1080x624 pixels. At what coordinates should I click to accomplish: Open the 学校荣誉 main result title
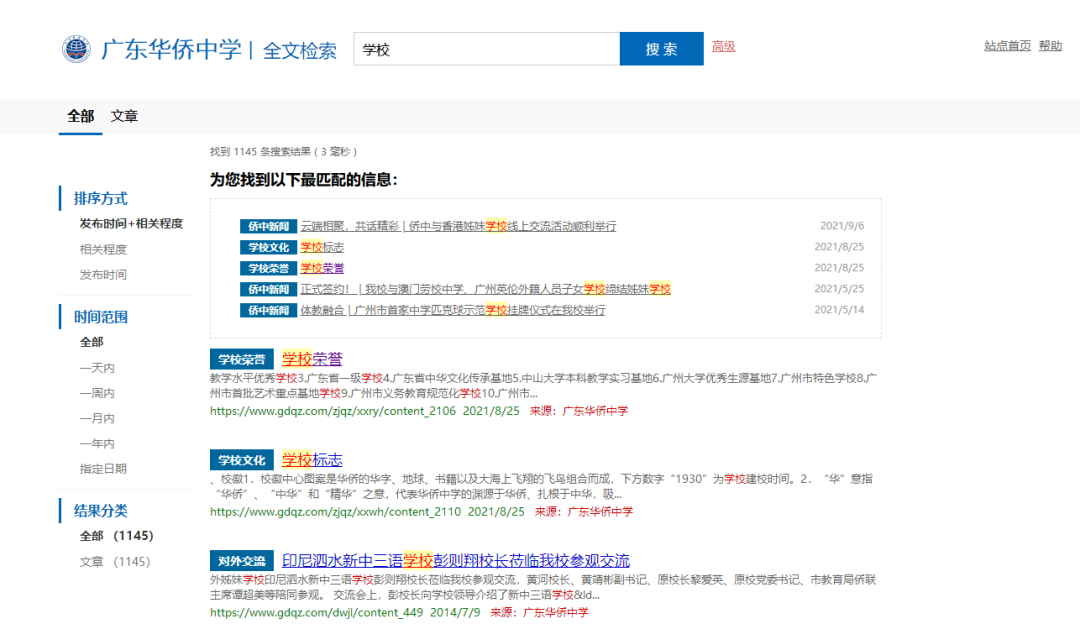[x=312, y=359]
